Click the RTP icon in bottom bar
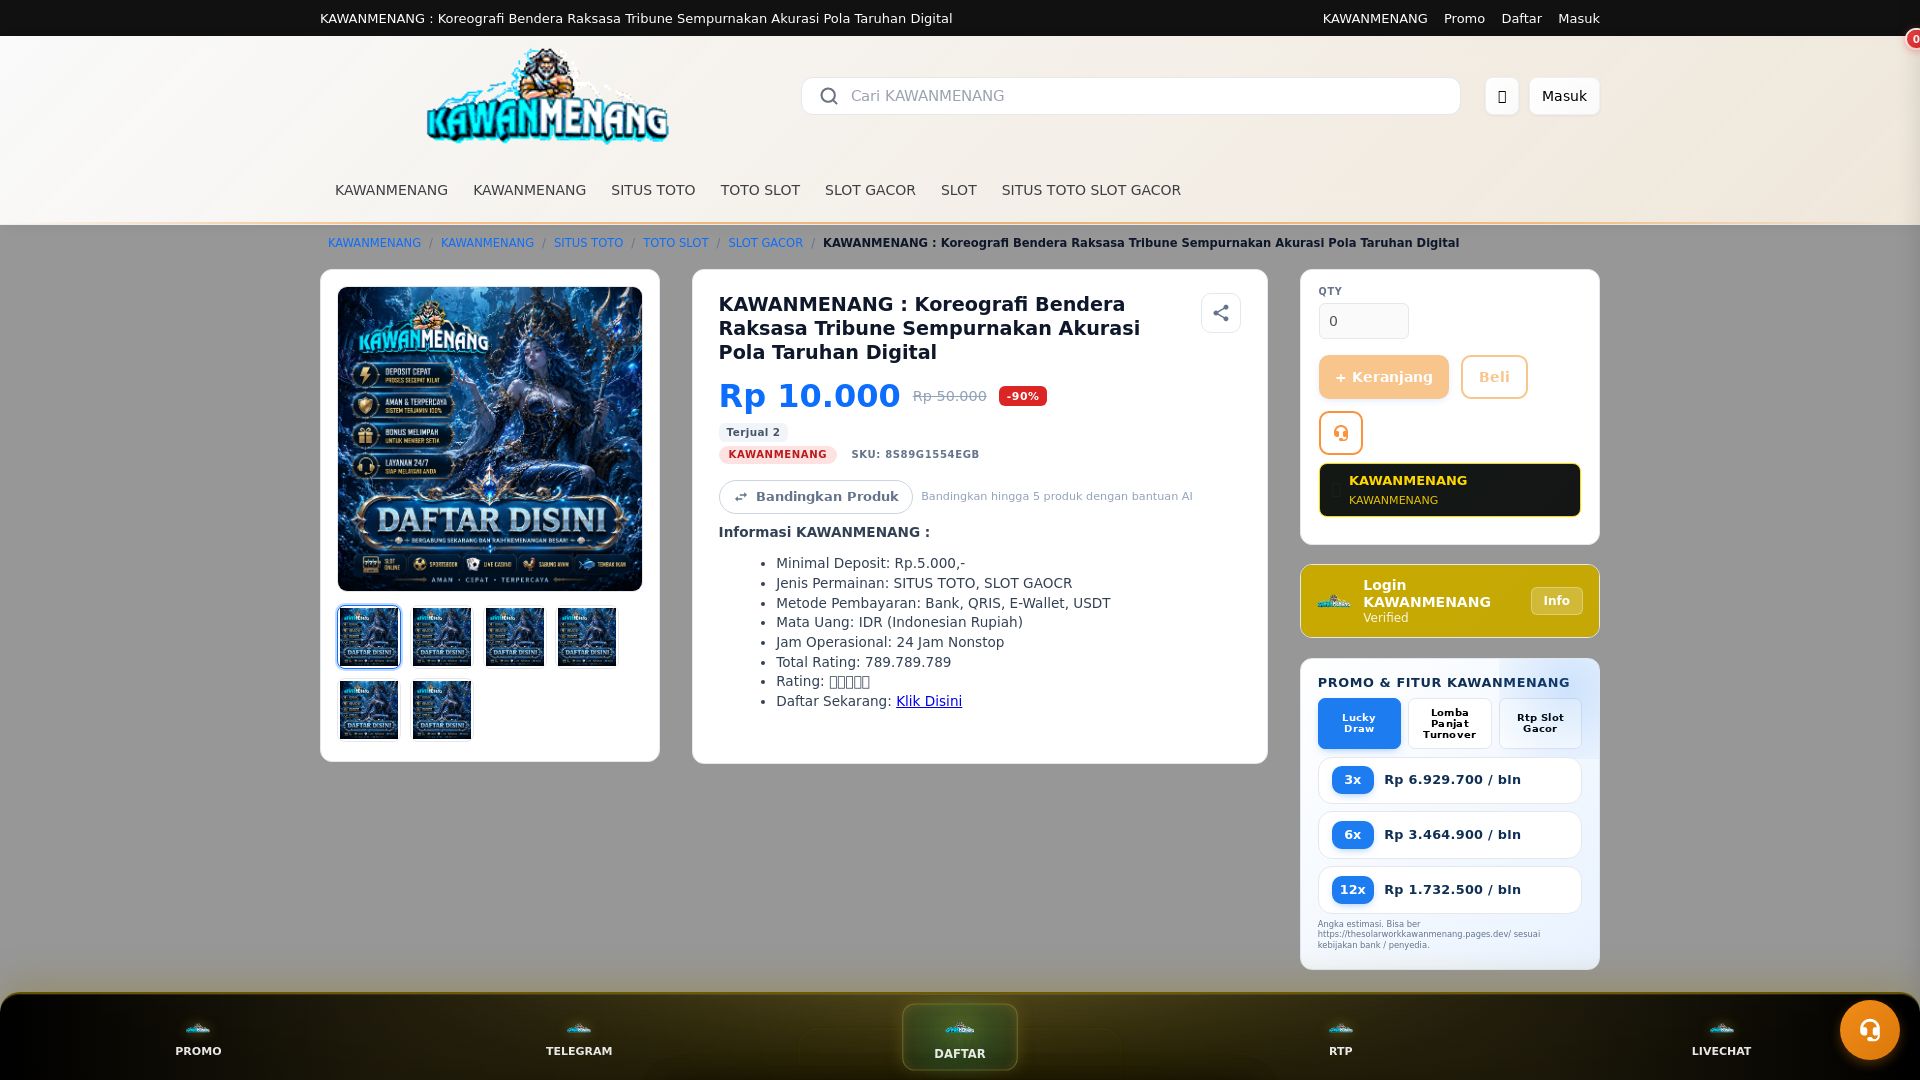The width and height of the screenshot is (1920, 1080). coord(1340,1028)
